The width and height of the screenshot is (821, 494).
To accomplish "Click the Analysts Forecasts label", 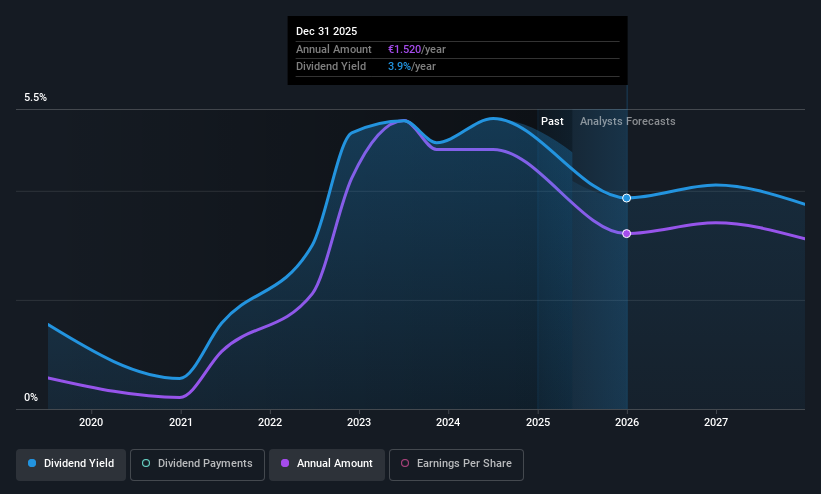I will click(628, 122).
